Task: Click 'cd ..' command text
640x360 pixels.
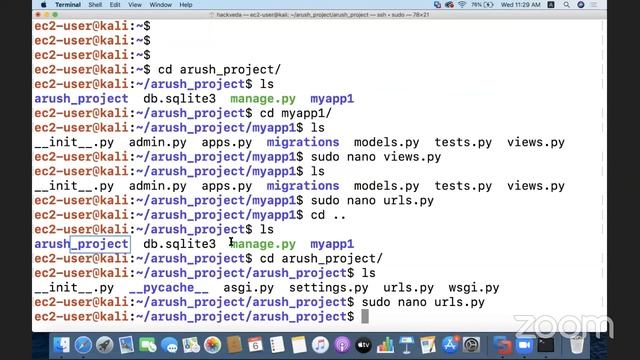Action: (328, 215)
